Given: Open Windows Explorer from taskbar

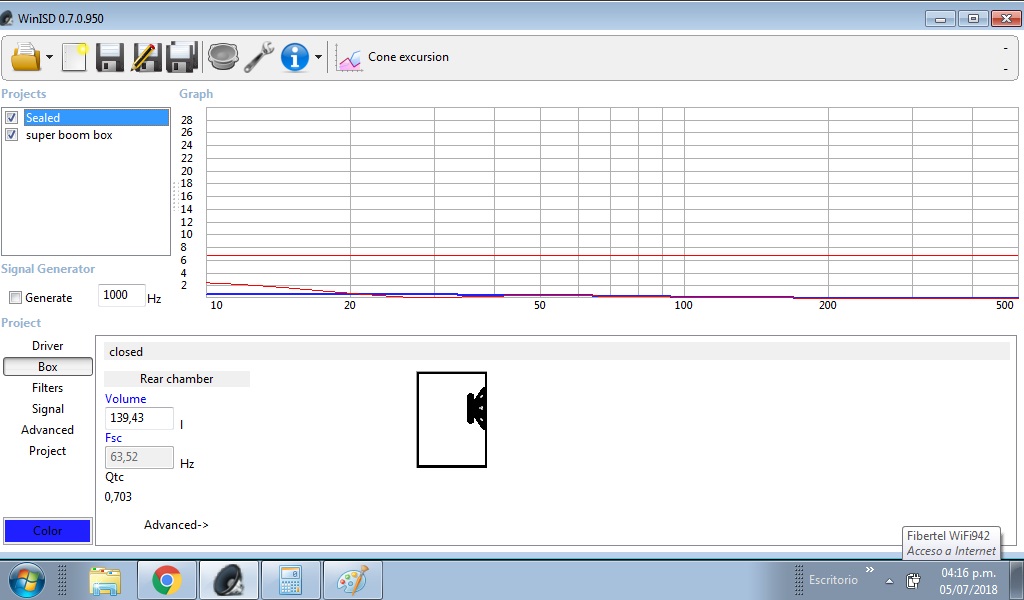Looking at the screenshot, I should (x=105, y=580).
